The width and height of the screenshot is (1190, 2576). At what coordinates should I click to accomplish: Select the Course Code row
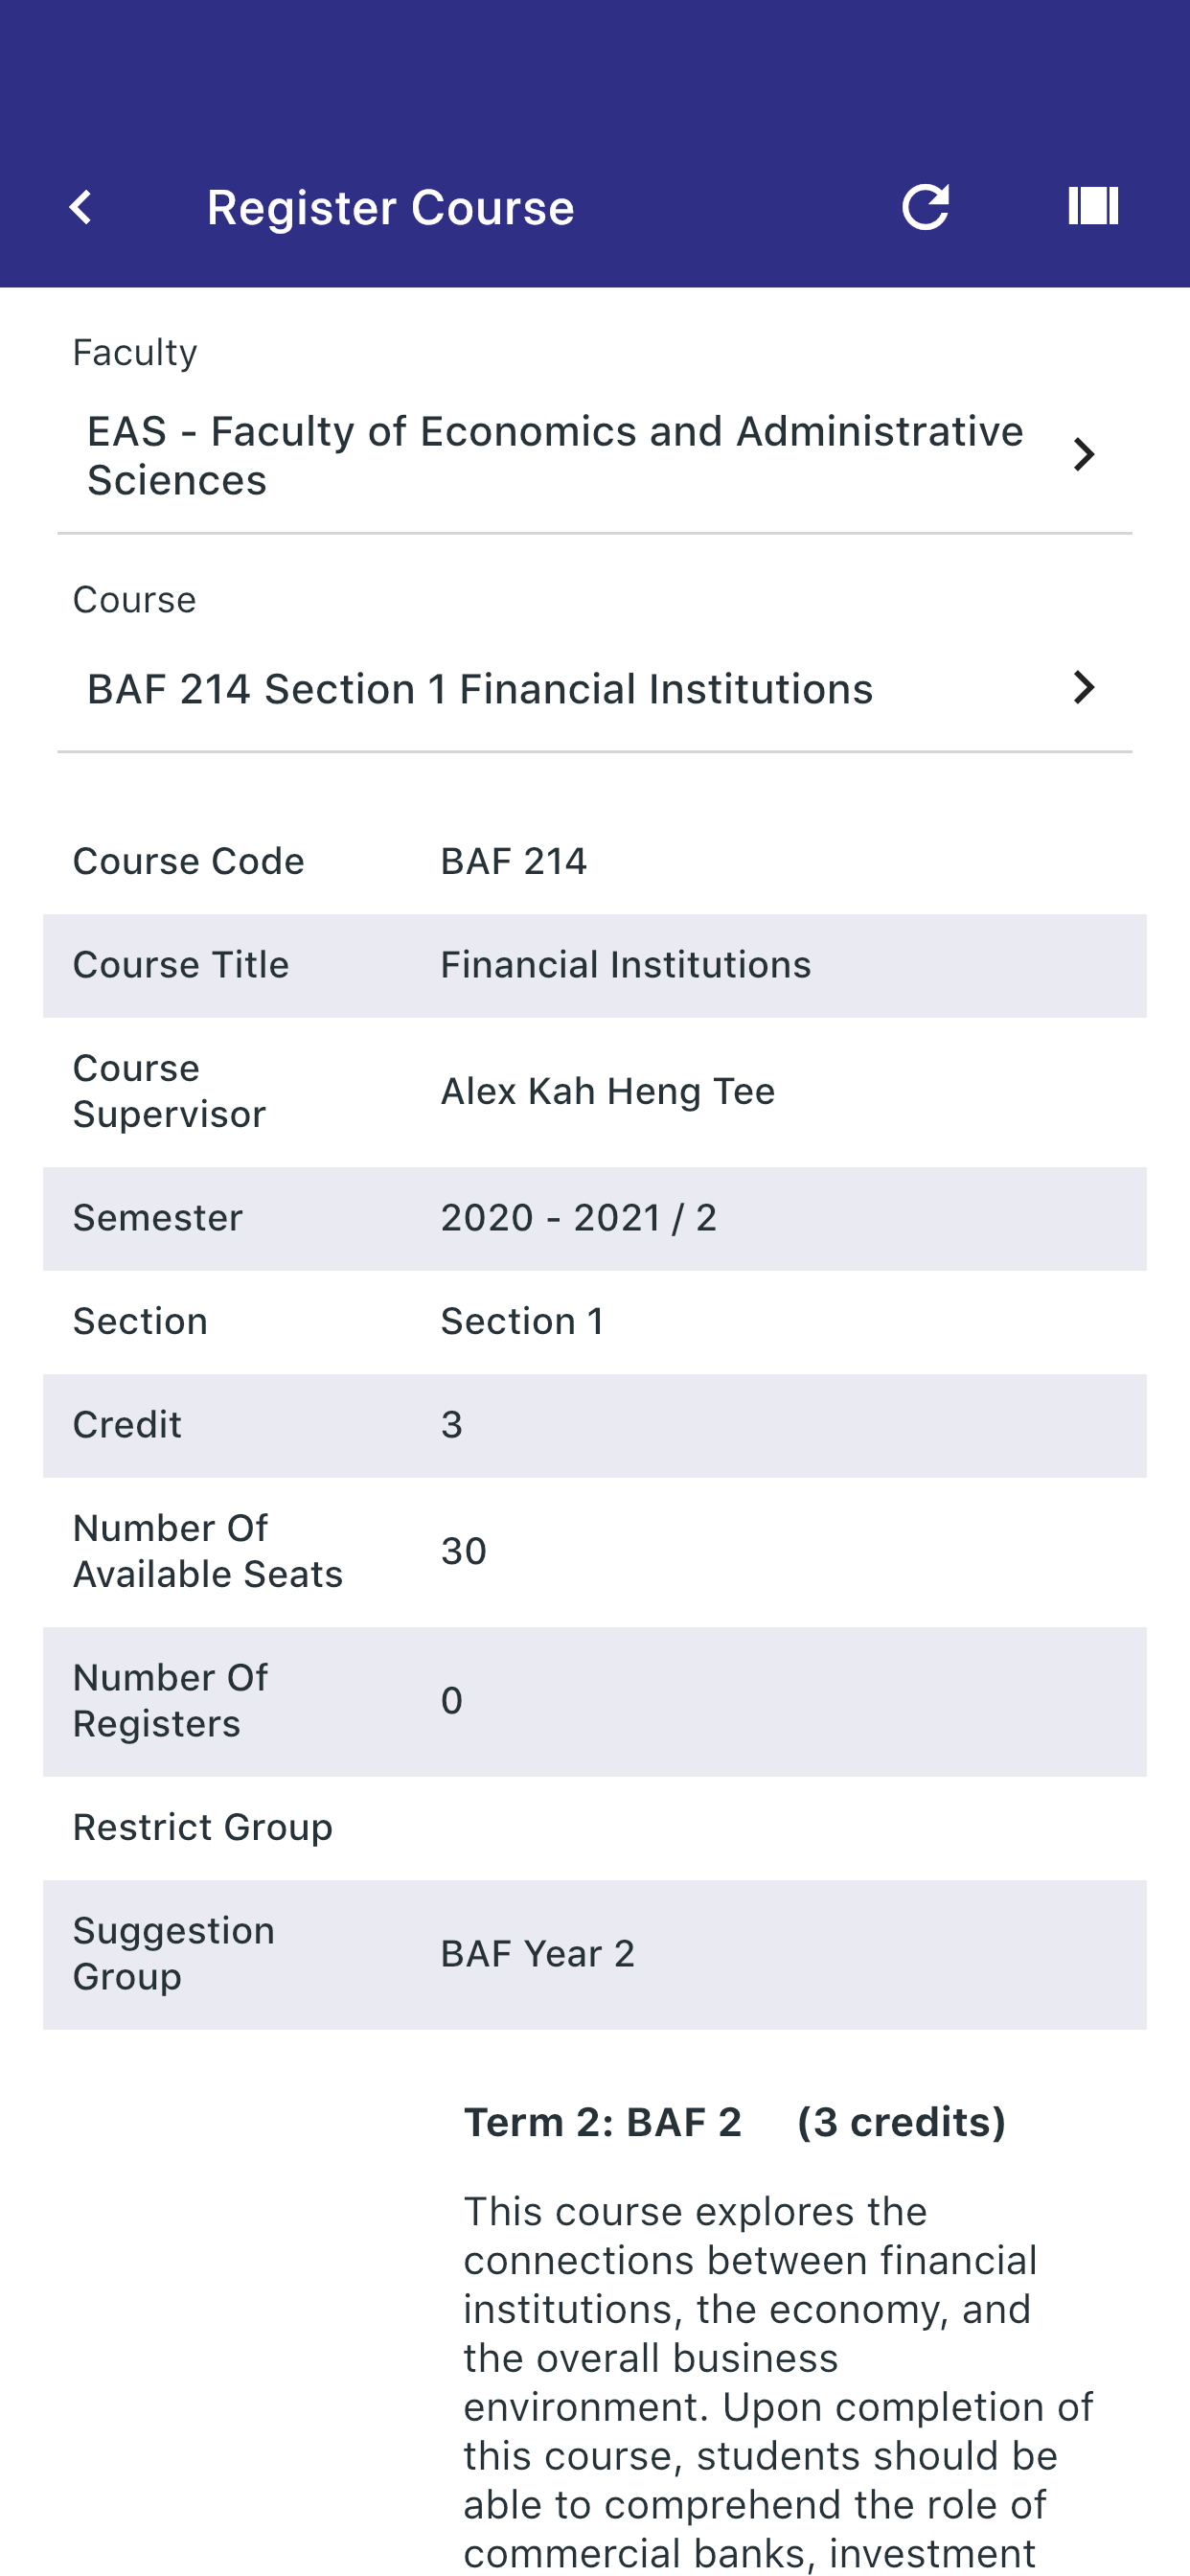tap(594, 862)
